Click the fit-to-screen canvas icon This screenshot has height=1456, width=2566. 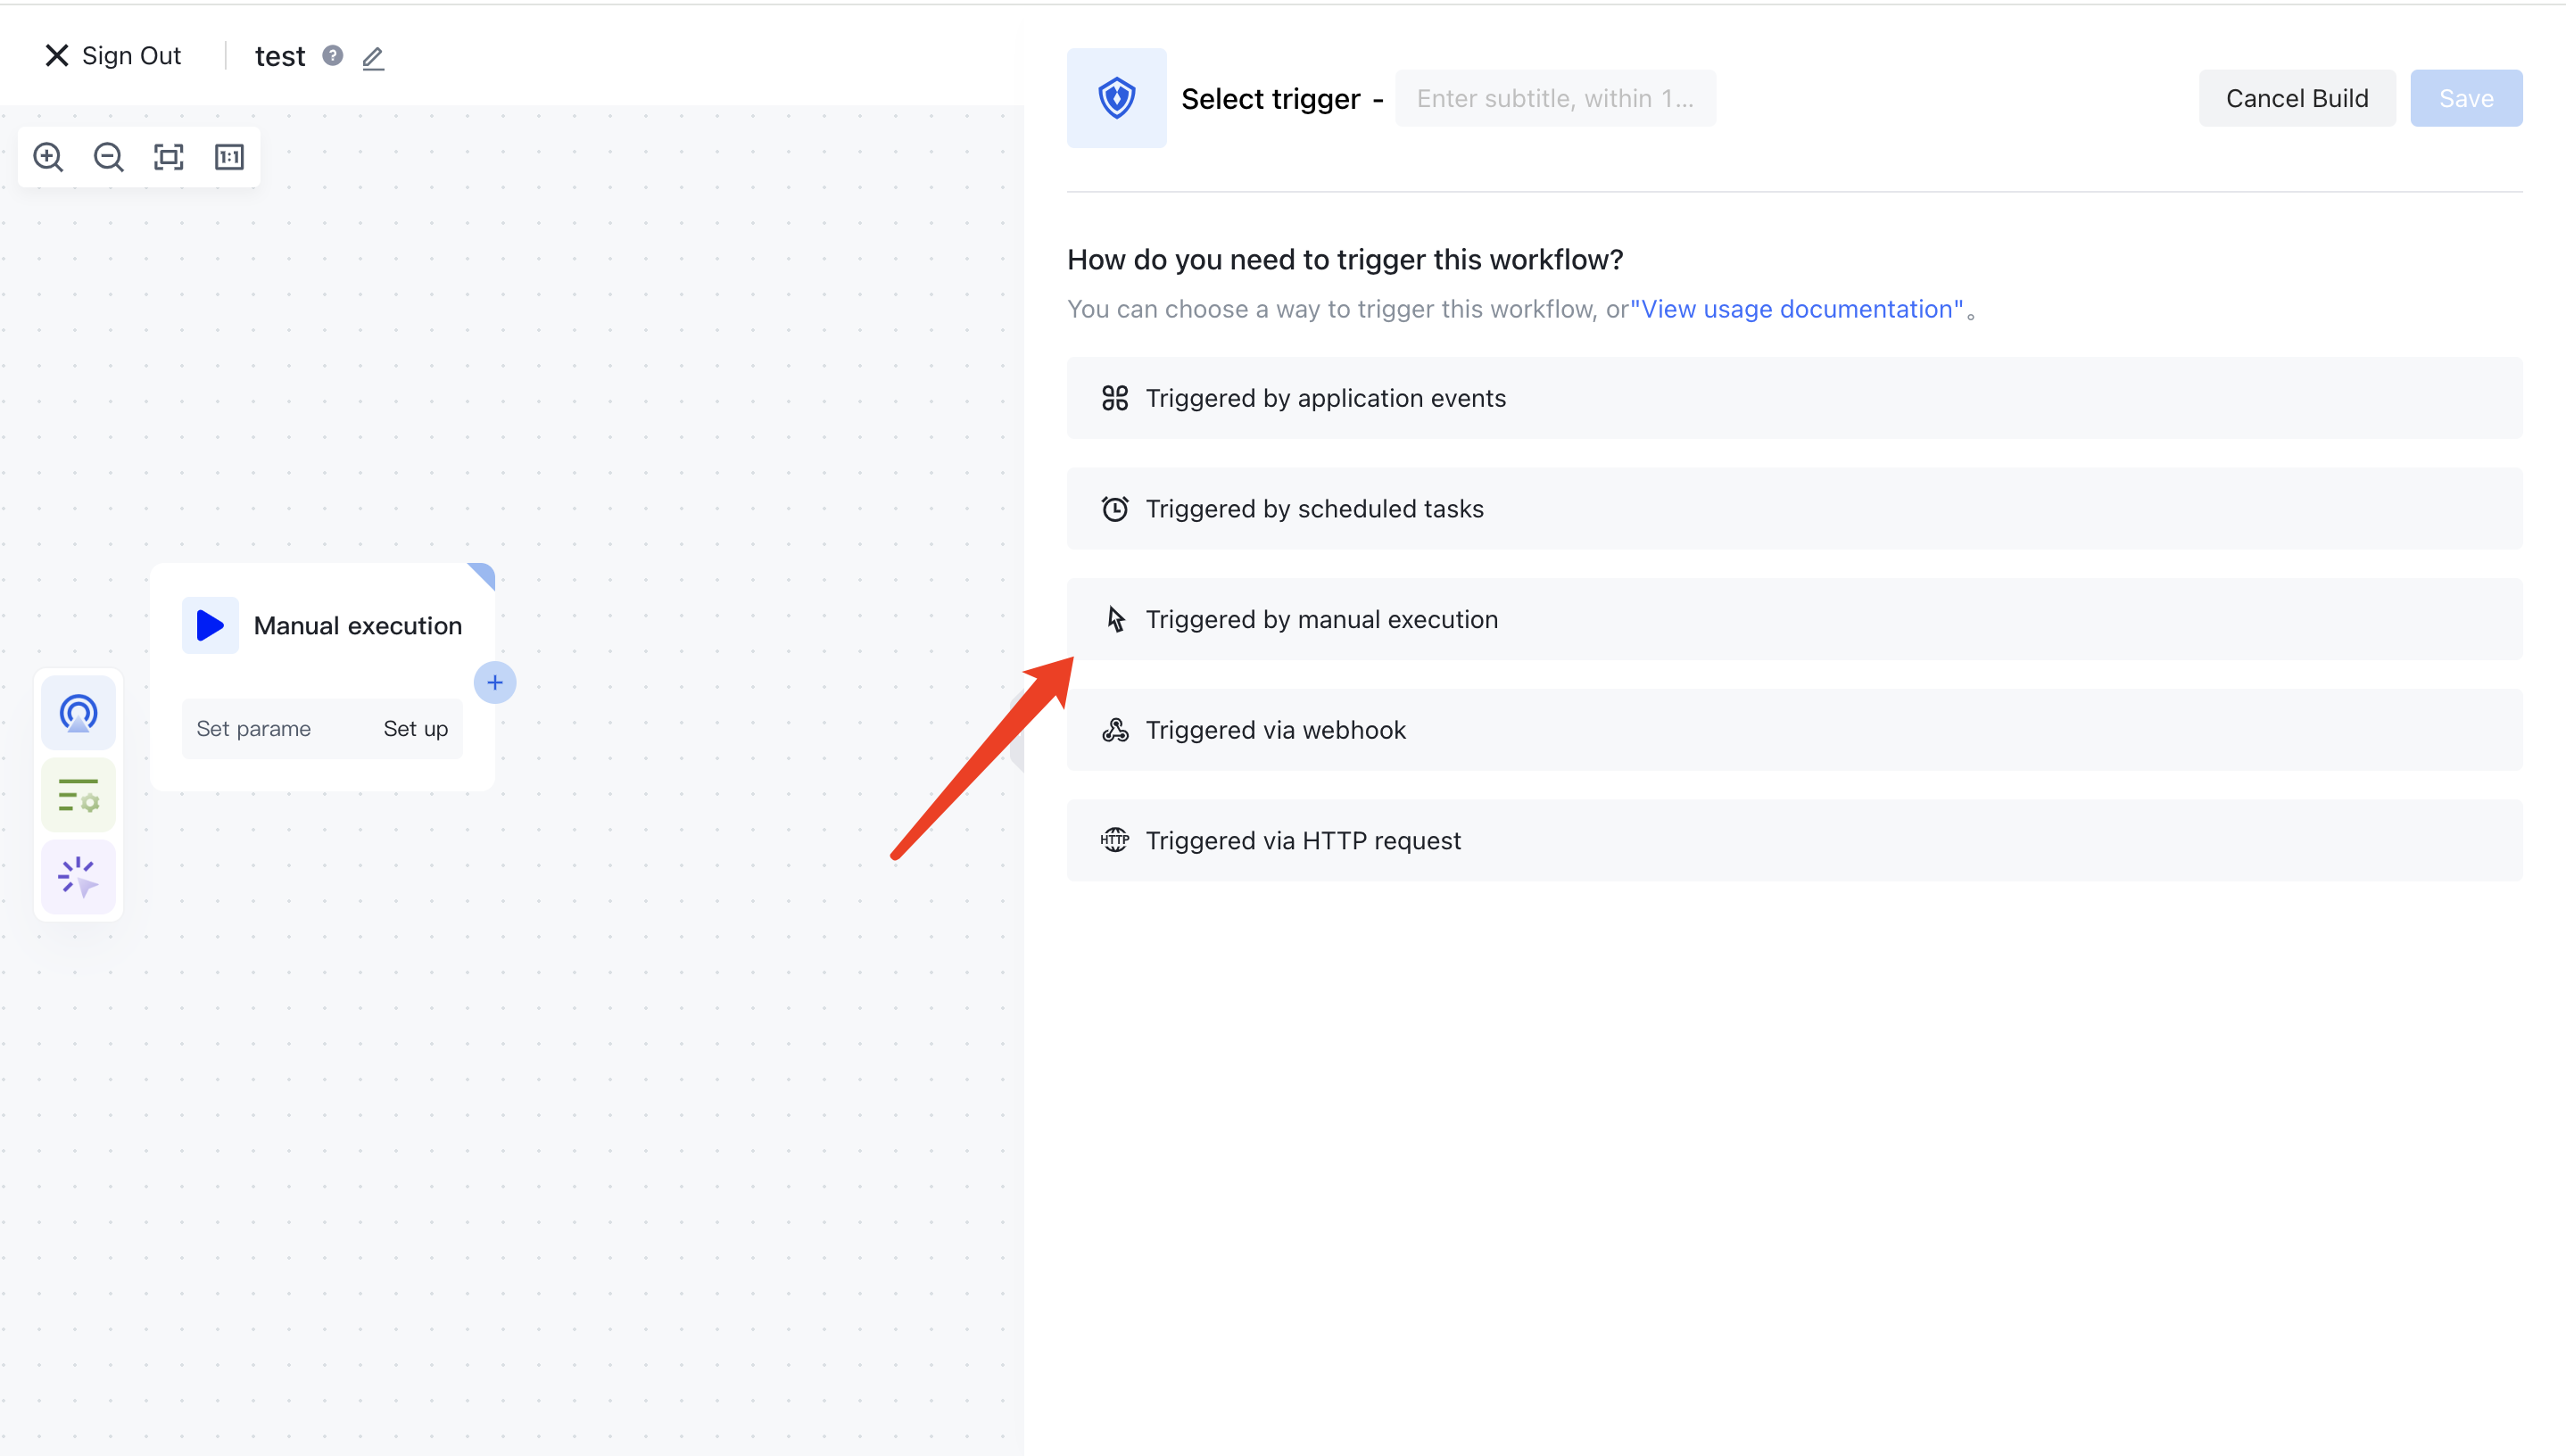pyautogui.click(x=169, y=157)
